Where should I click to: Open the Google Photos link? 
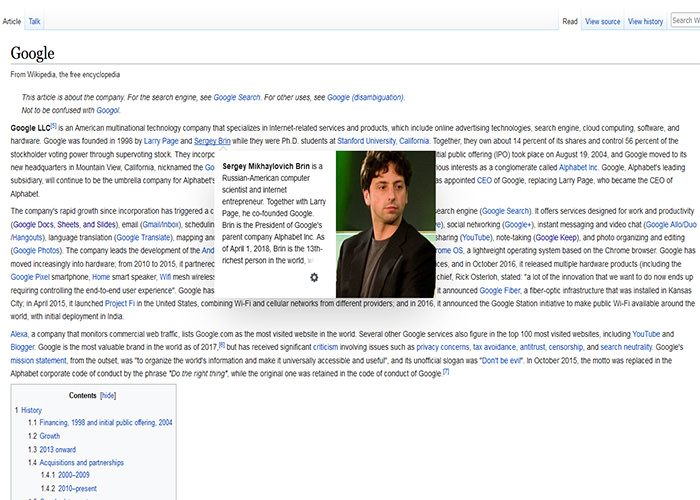(36, 250)
